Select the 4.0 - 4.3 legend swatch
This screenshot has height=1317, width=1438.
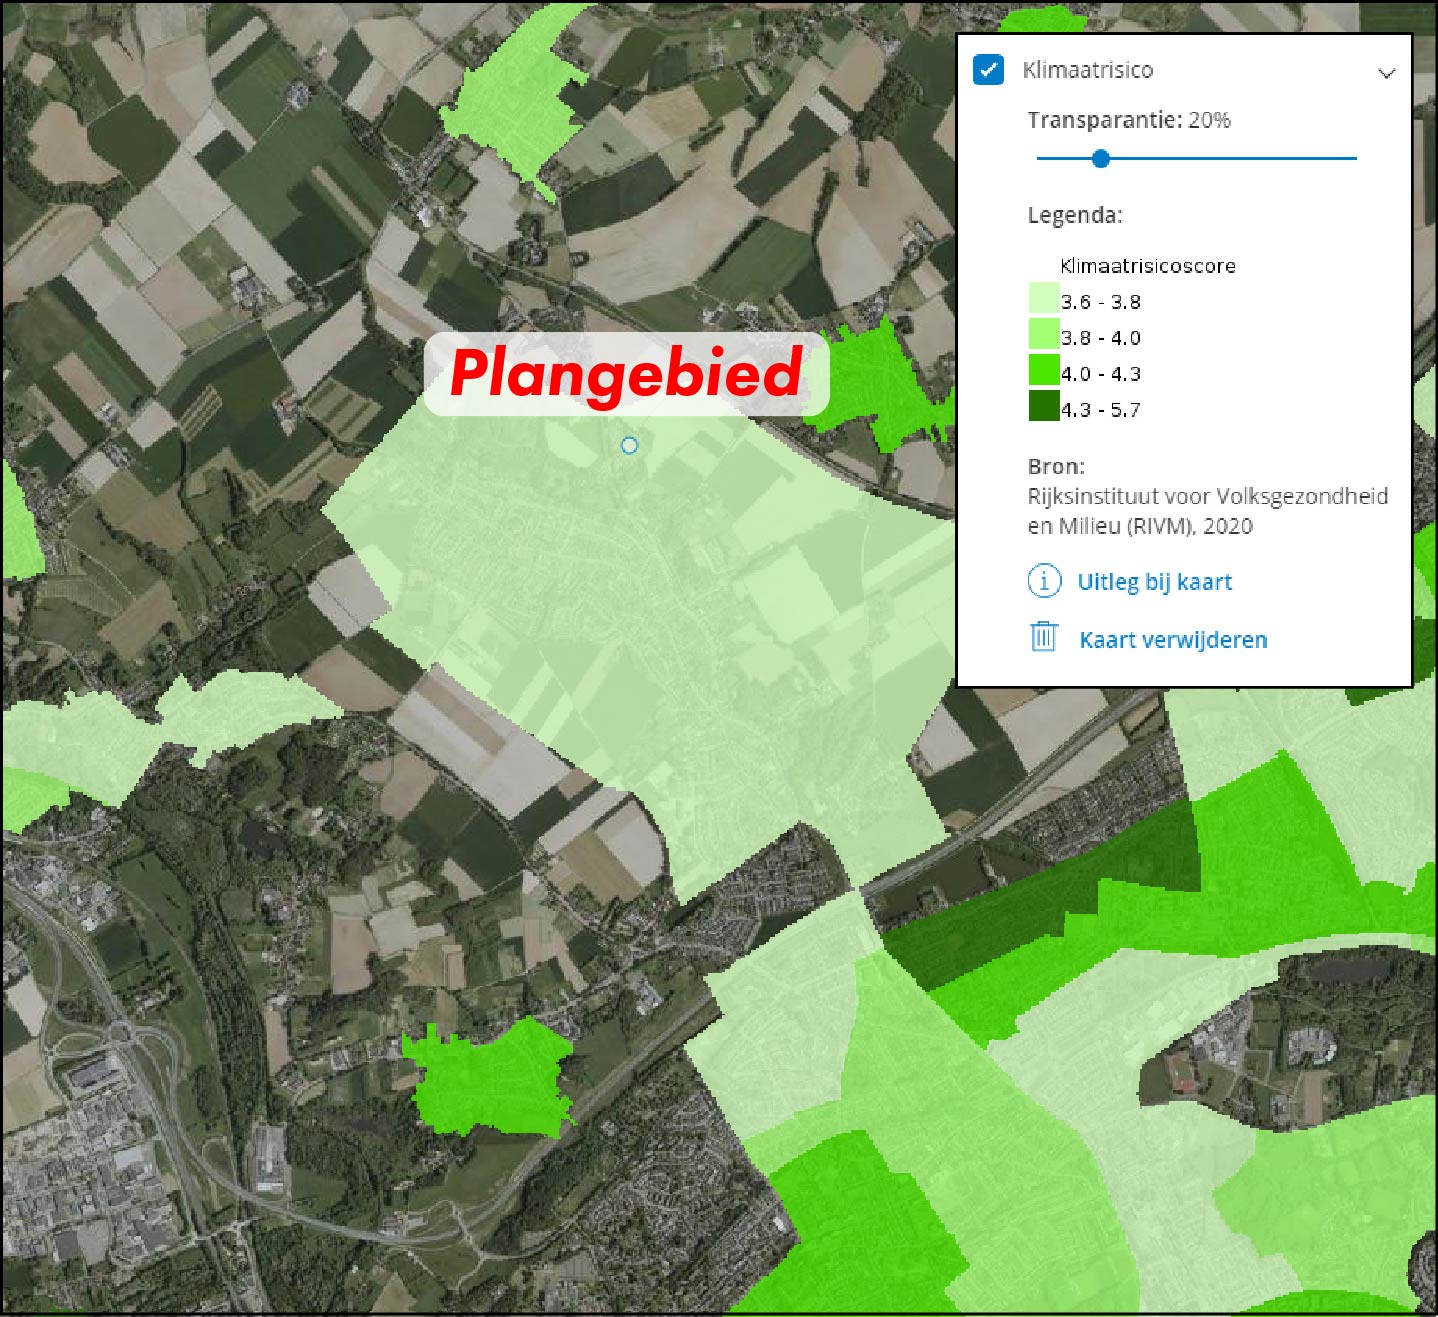(1044, 370)
